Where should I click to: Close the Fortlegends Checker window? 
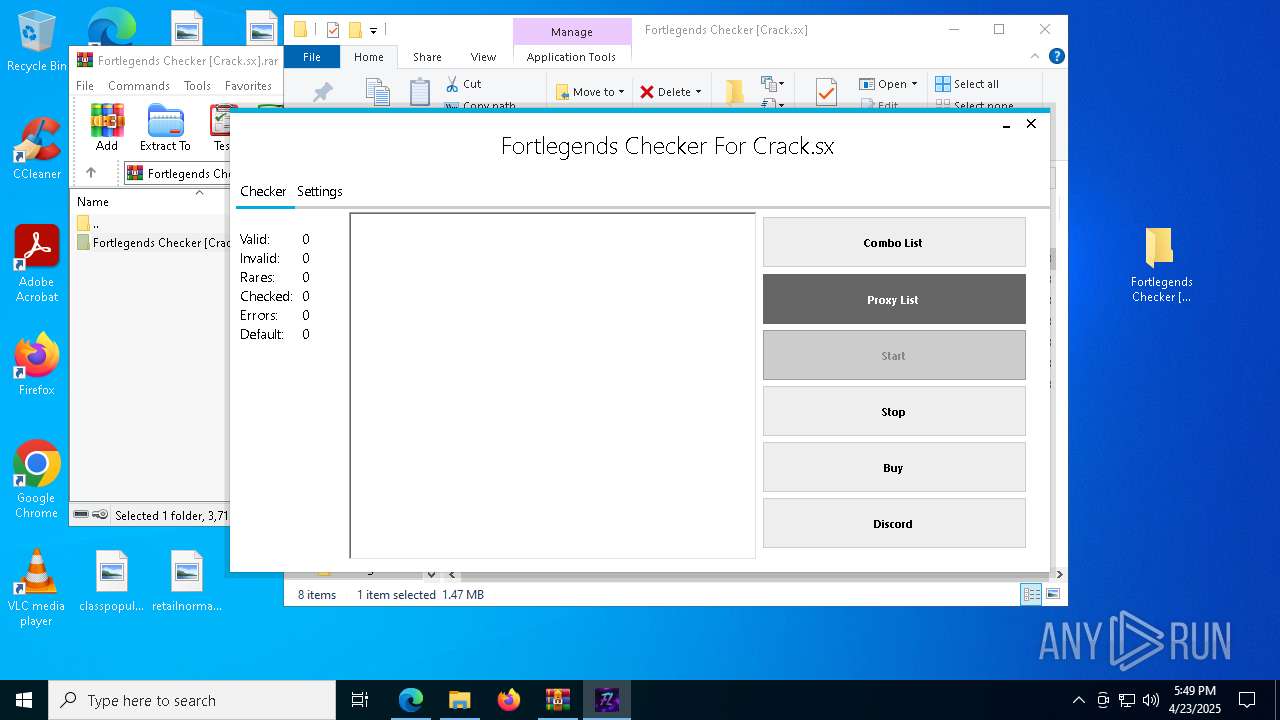[1031, 124]
